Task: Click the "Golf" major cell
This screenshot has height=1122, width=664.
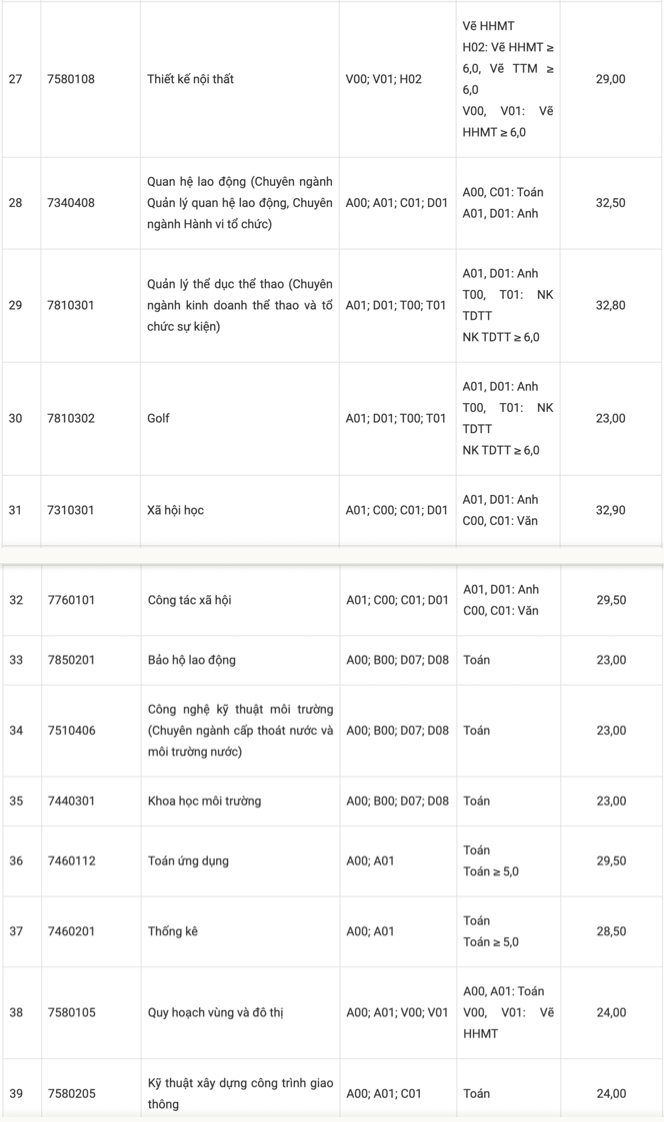Action: (x=158, y=418)
